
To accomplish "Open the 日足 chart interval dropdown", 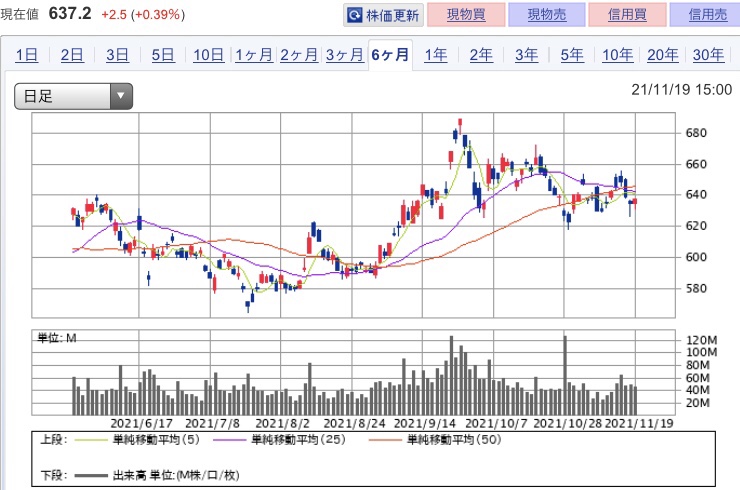I will [x=73, y=97].
